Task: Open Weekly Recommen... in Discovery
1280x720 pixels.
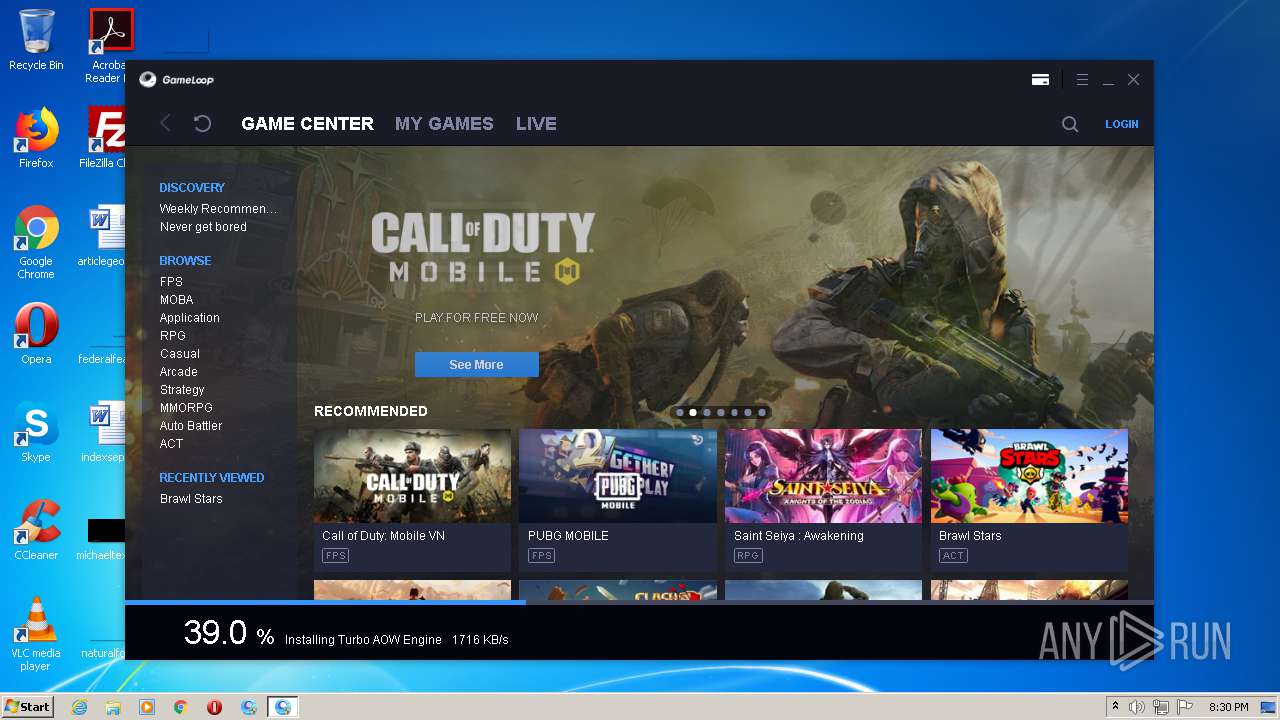Action: pyautogui.click(x=218, y=209)
